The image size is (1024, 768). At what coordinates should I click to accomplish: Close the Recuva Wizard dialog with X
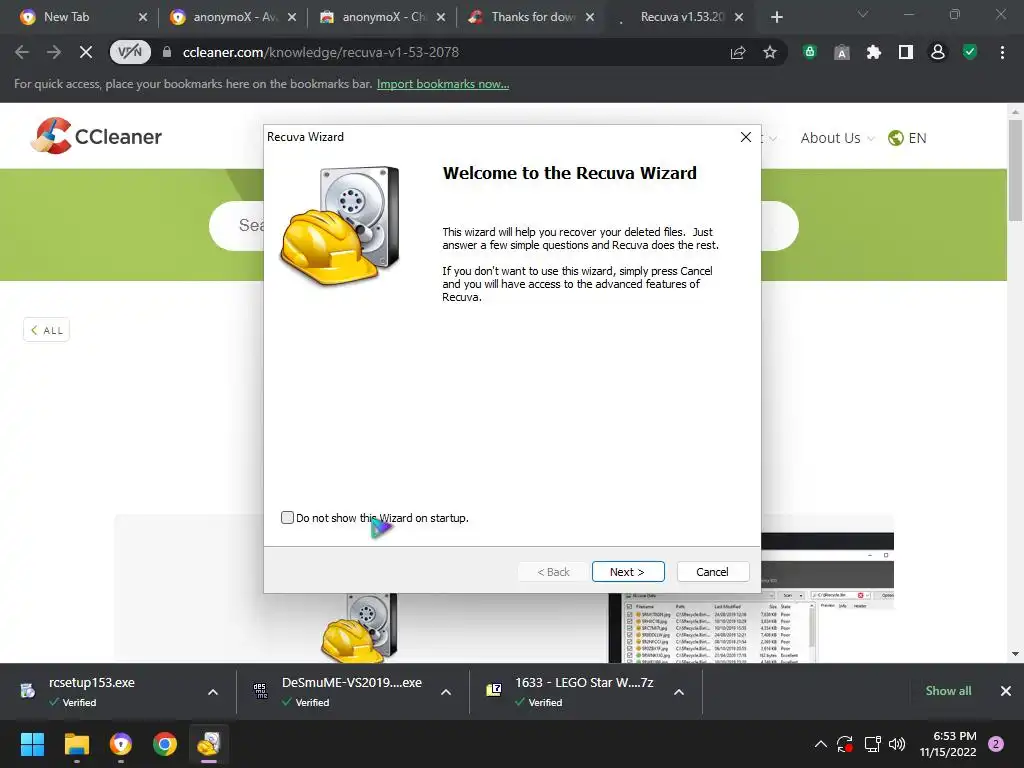(746, 136)
